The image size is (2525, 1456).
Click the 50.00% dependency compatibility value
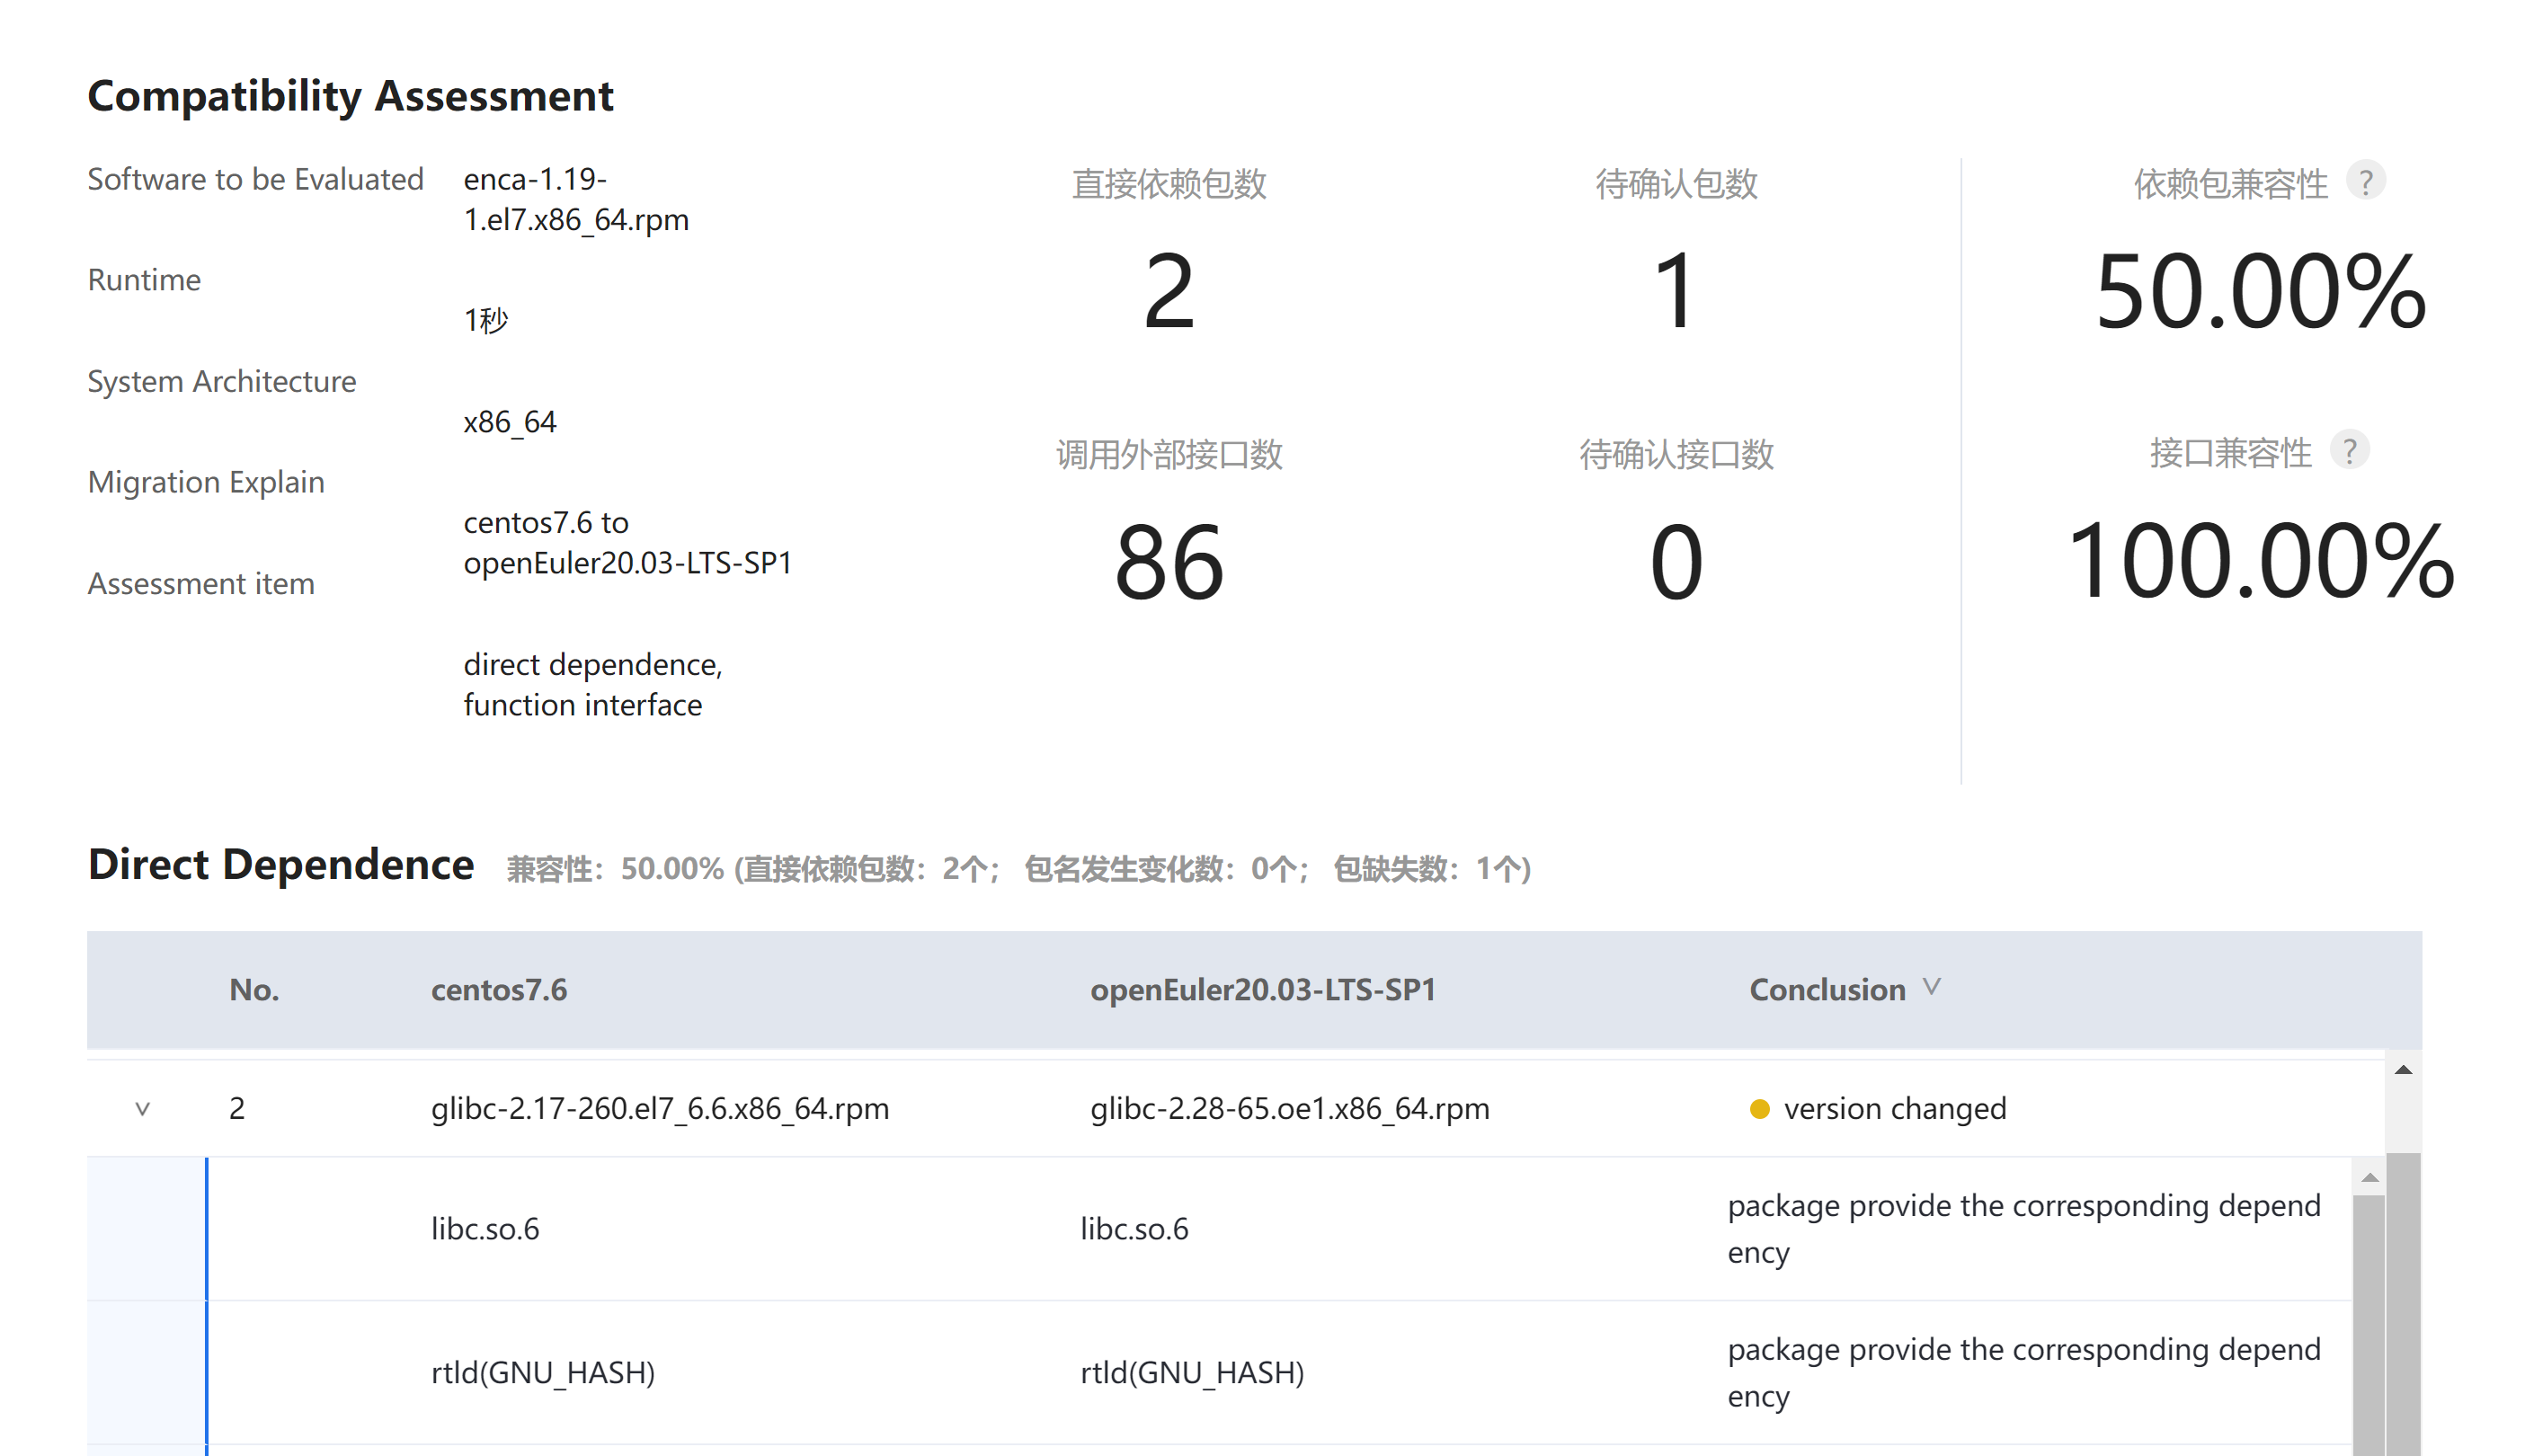pos(2260,291)
